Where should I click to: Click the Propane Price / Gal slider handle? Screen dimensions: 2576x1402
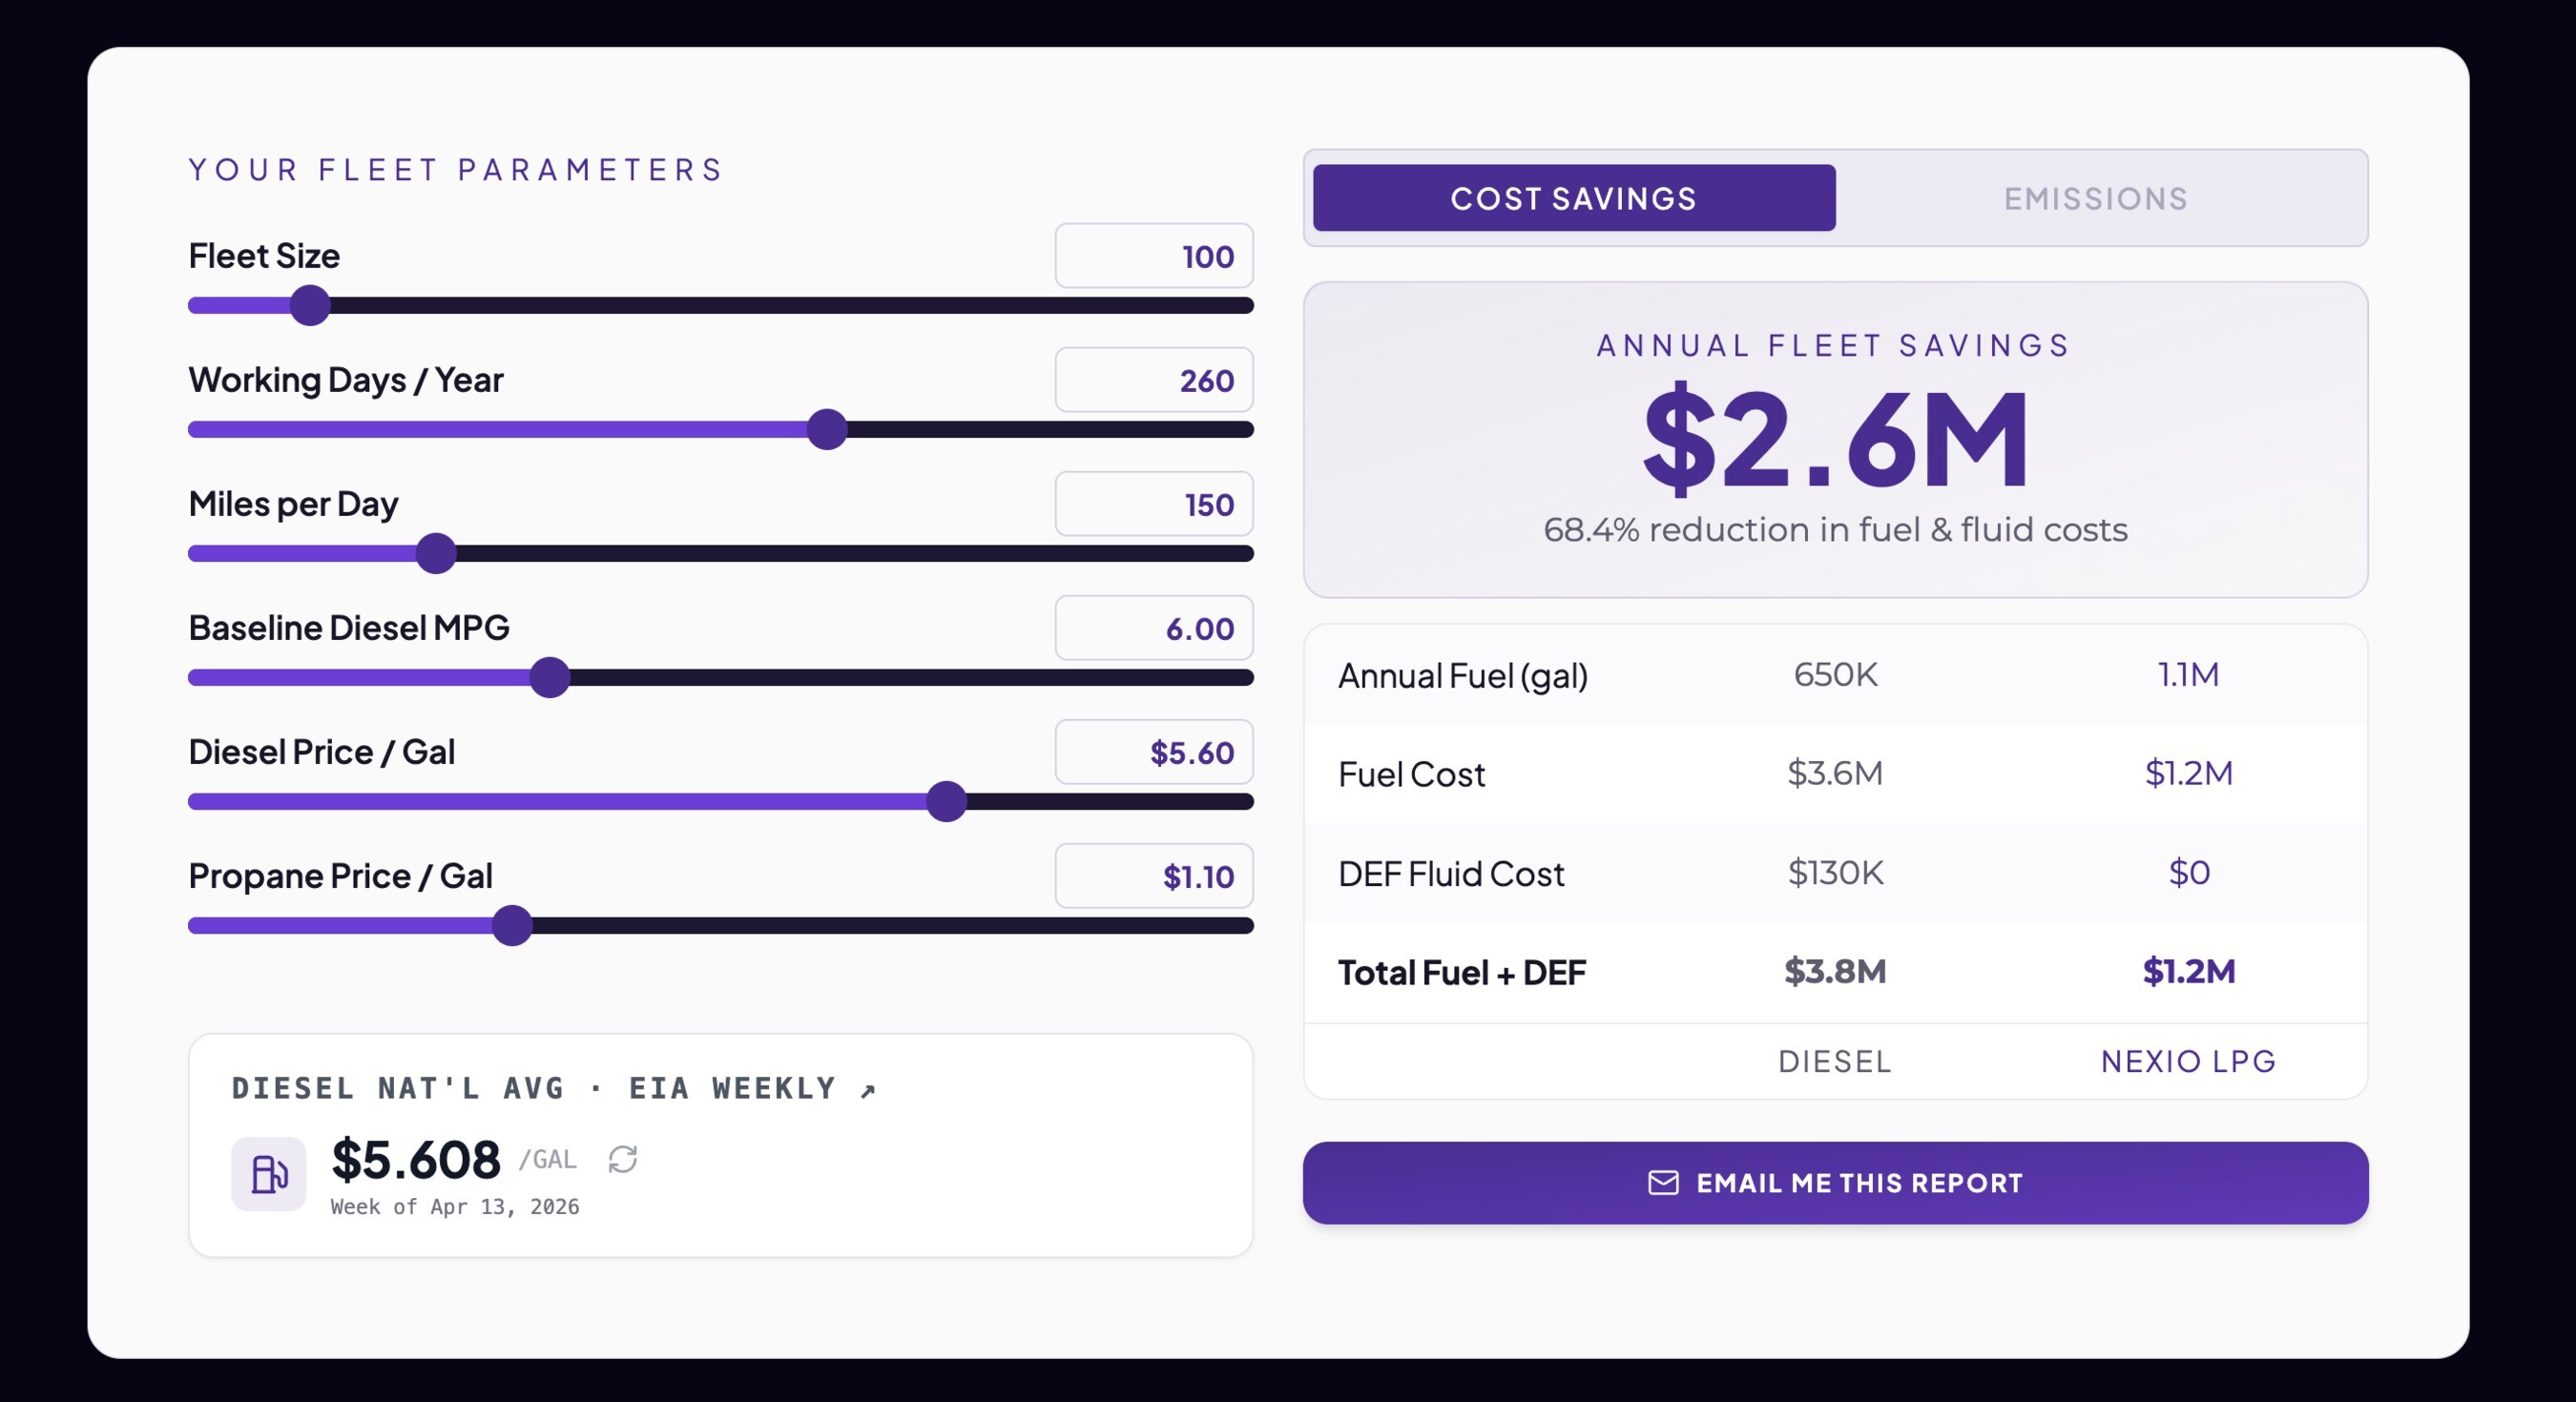pyautogui.click(x=512, y=925)
